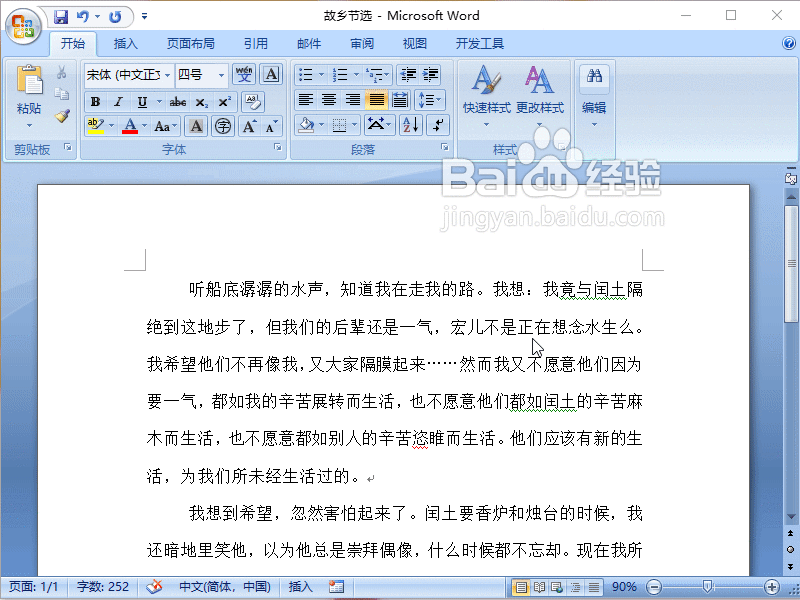Increase paragraph indent
800x600 pixels.
coord(431,74)
